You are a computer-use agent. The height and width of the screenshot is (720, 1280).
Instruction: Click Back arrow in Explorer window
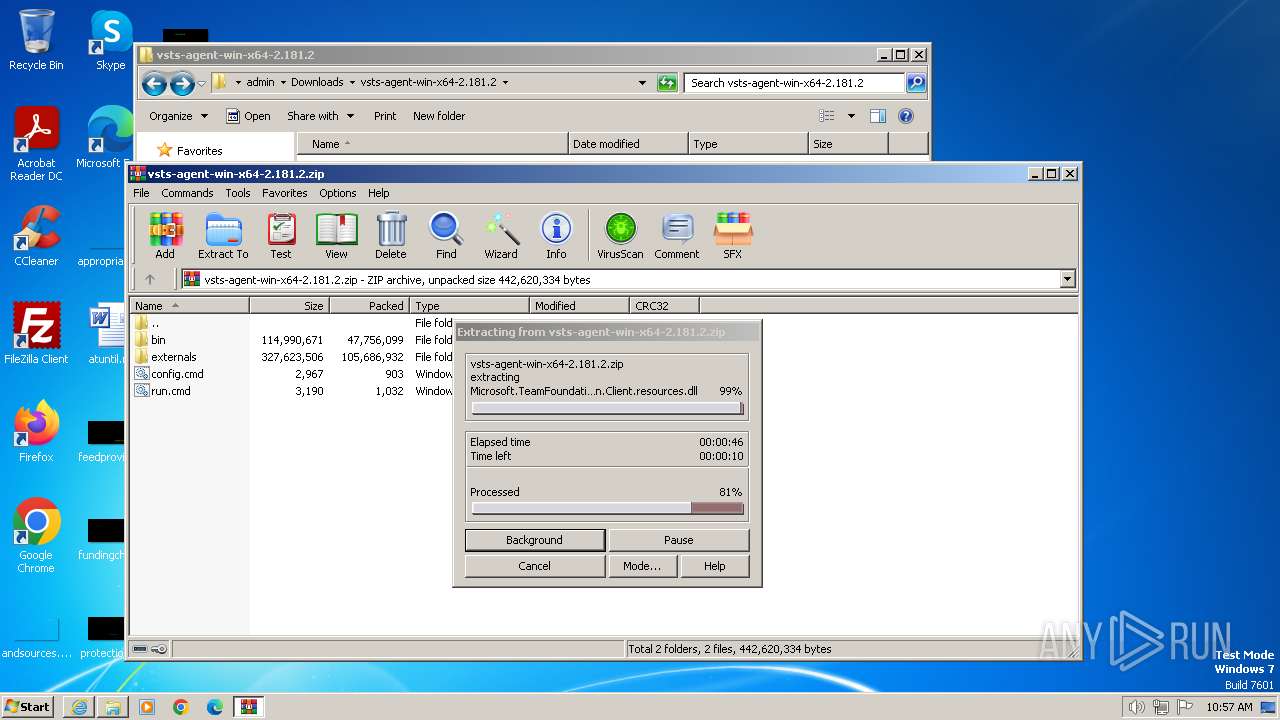[x=154, y=83]
